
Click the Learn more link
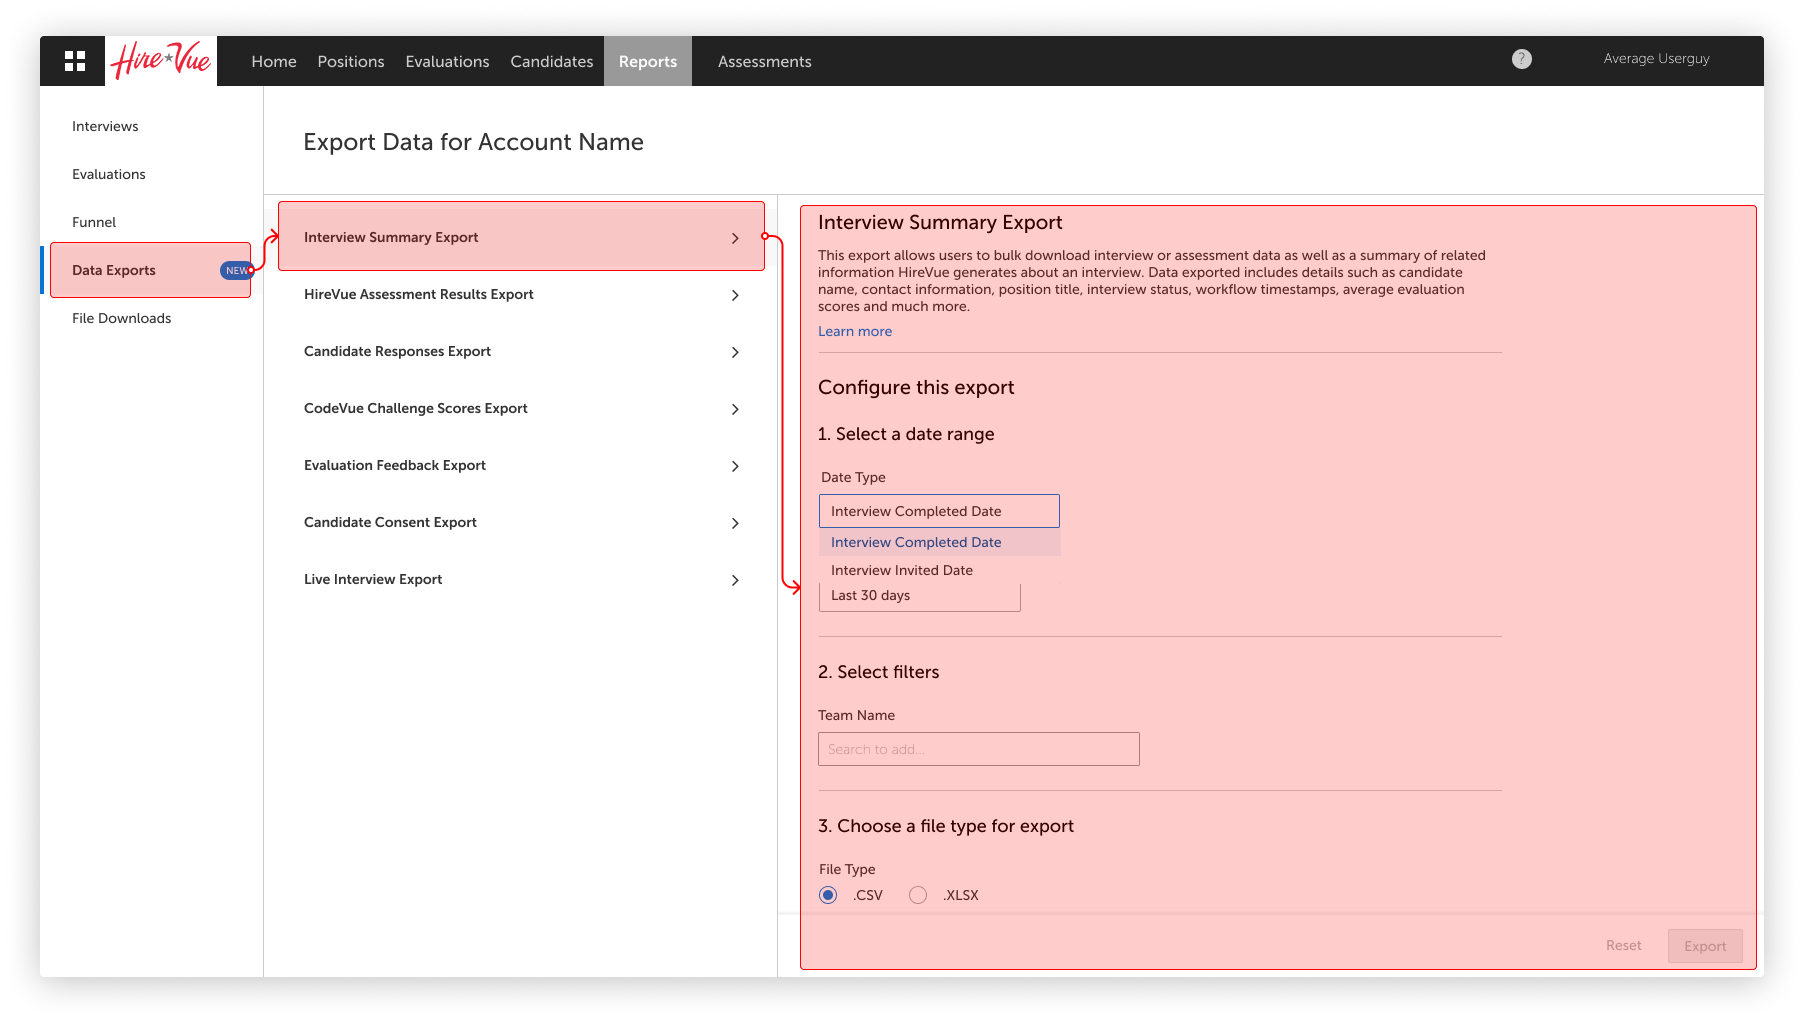coord(855,331)
